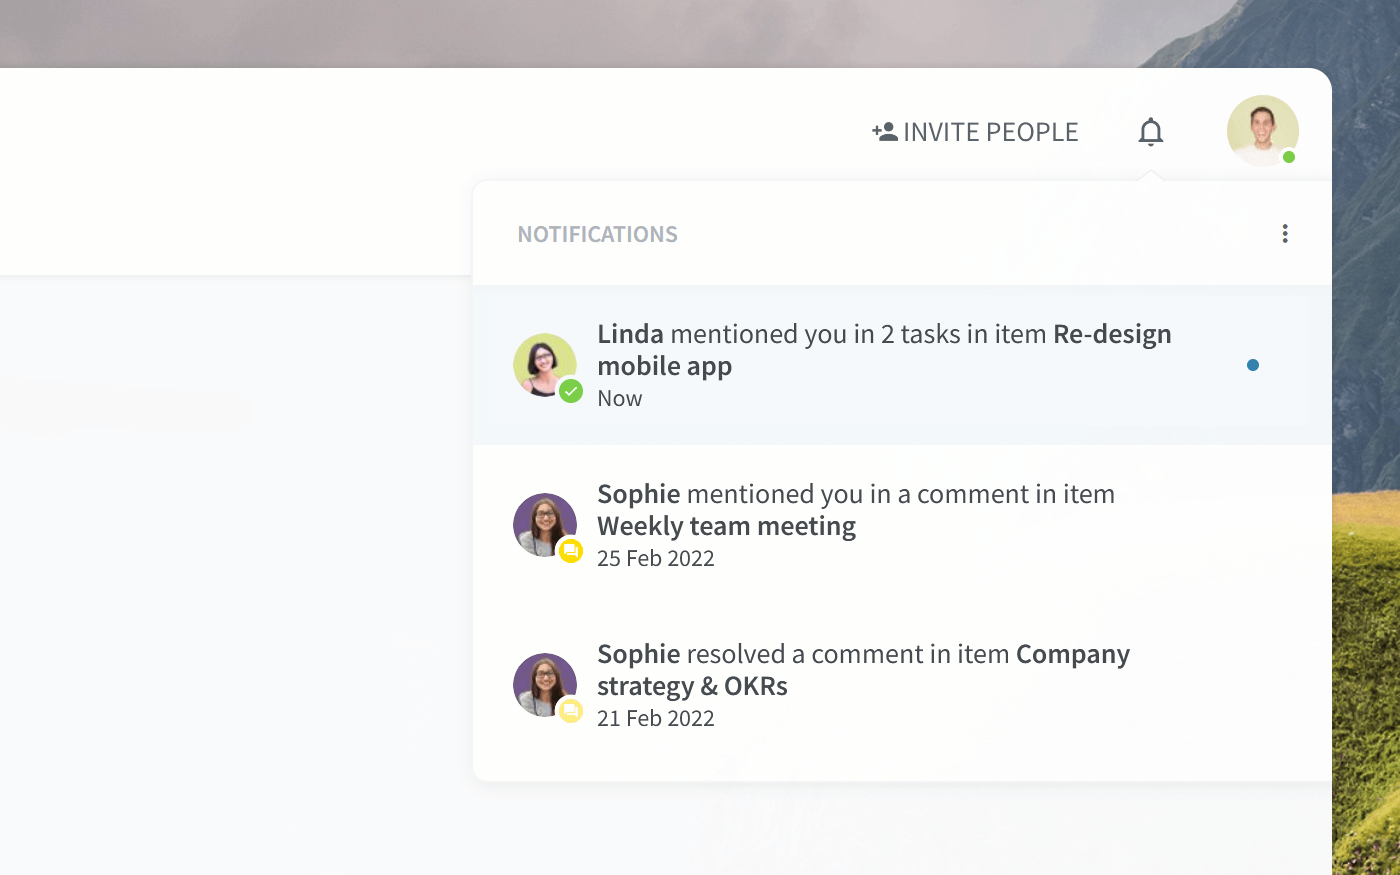Select Sophie's mentioned-you notification row

pos(902,525)
